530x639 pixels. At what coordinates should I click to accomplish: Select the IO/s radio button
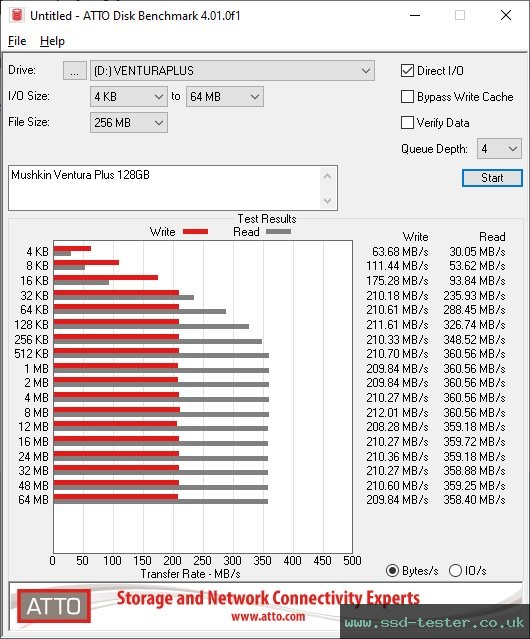455,571
